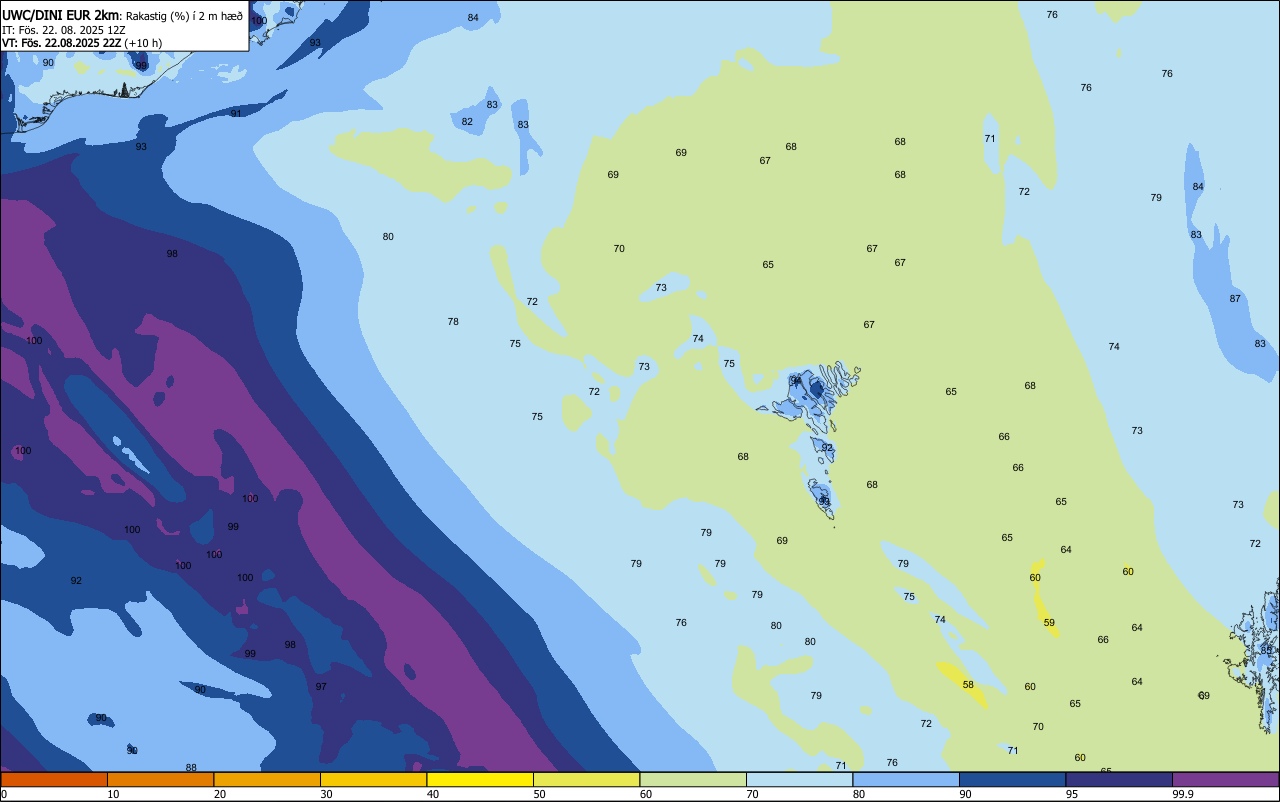
Task: Click the 78 humidity value on the map
Action: (x=453, y=322)
